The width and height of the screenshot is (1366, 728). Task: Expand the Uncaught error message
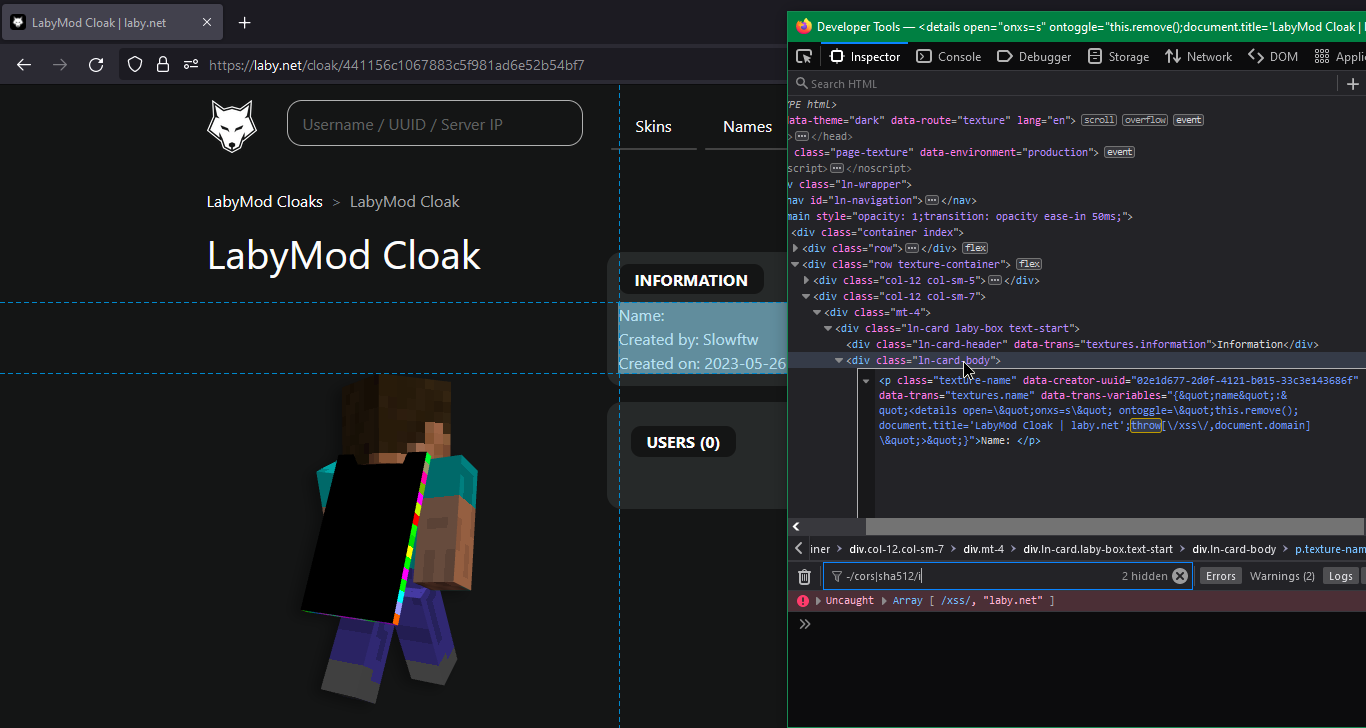[x=819, y=601]
